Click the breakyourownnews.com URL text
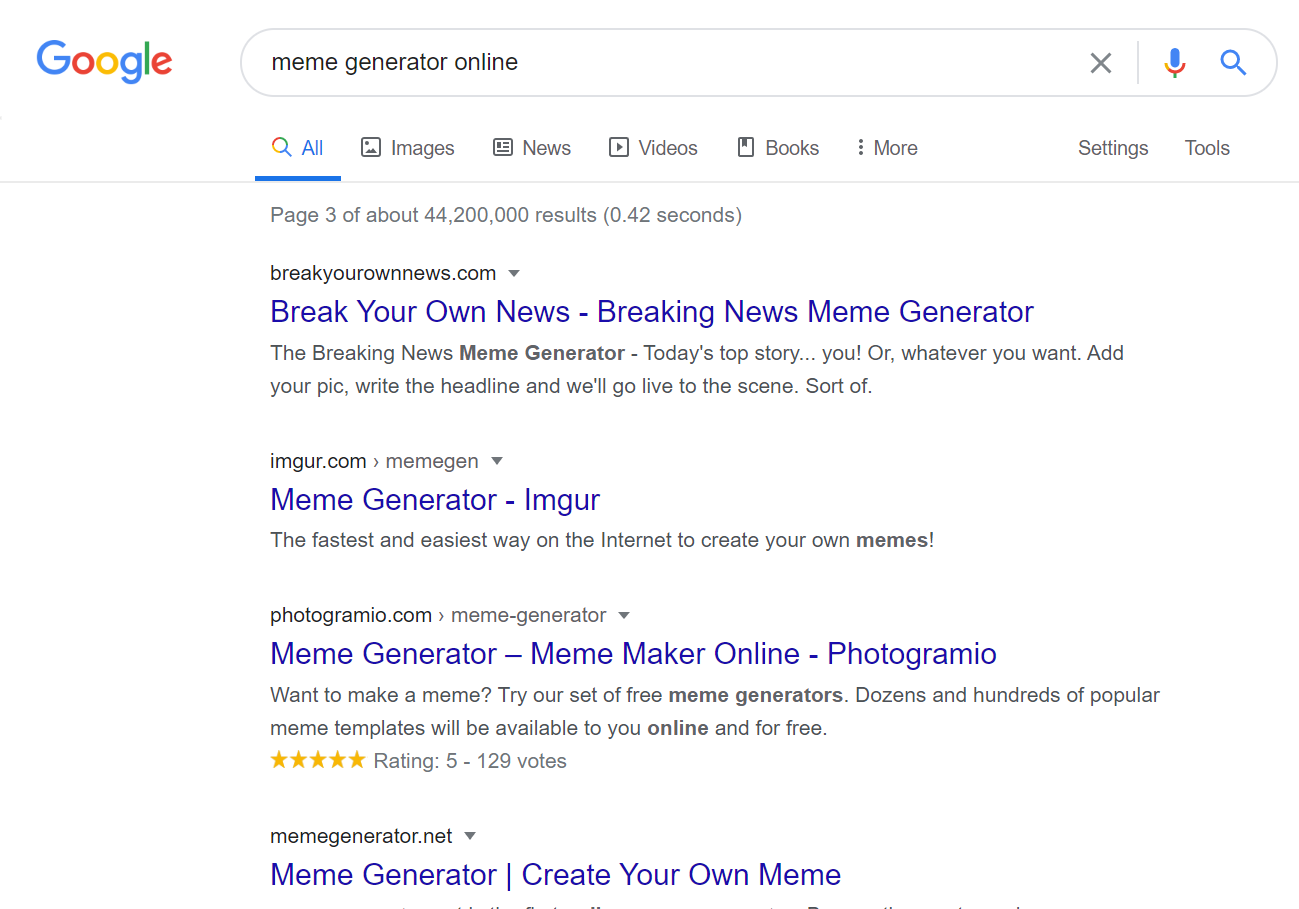 [x=383, y=273]
